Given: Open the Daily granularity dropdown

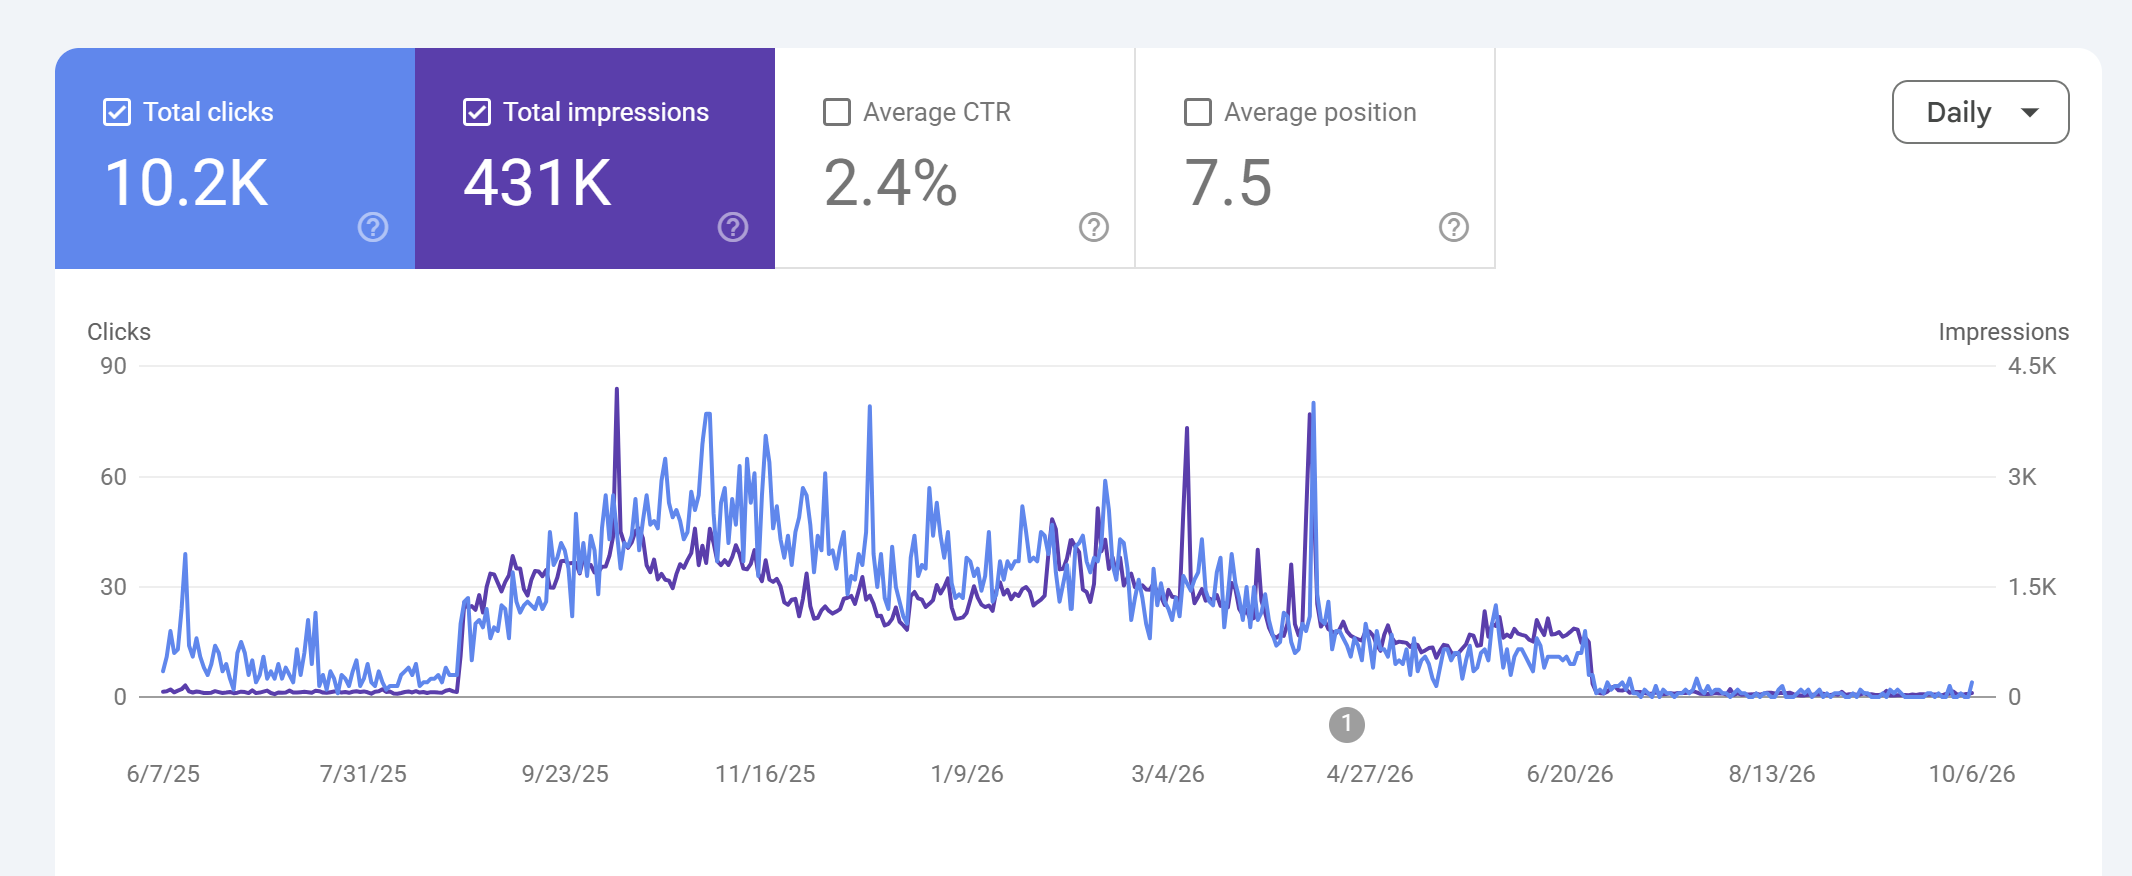Looking at the screenshot, I should coord(1981,112).
